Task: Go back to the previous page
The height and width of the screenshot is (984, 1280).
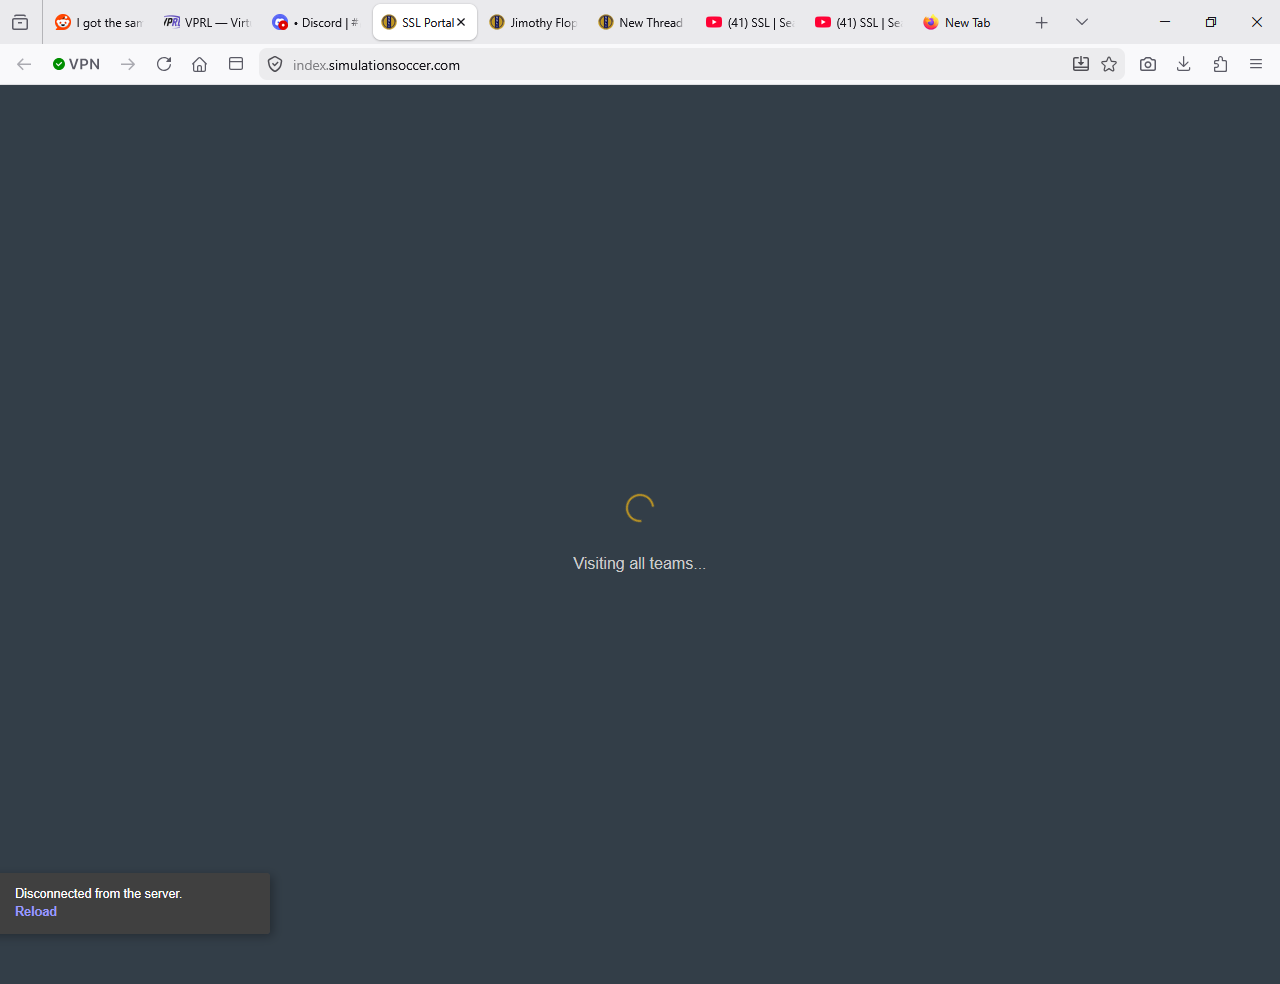Action: 24,64
